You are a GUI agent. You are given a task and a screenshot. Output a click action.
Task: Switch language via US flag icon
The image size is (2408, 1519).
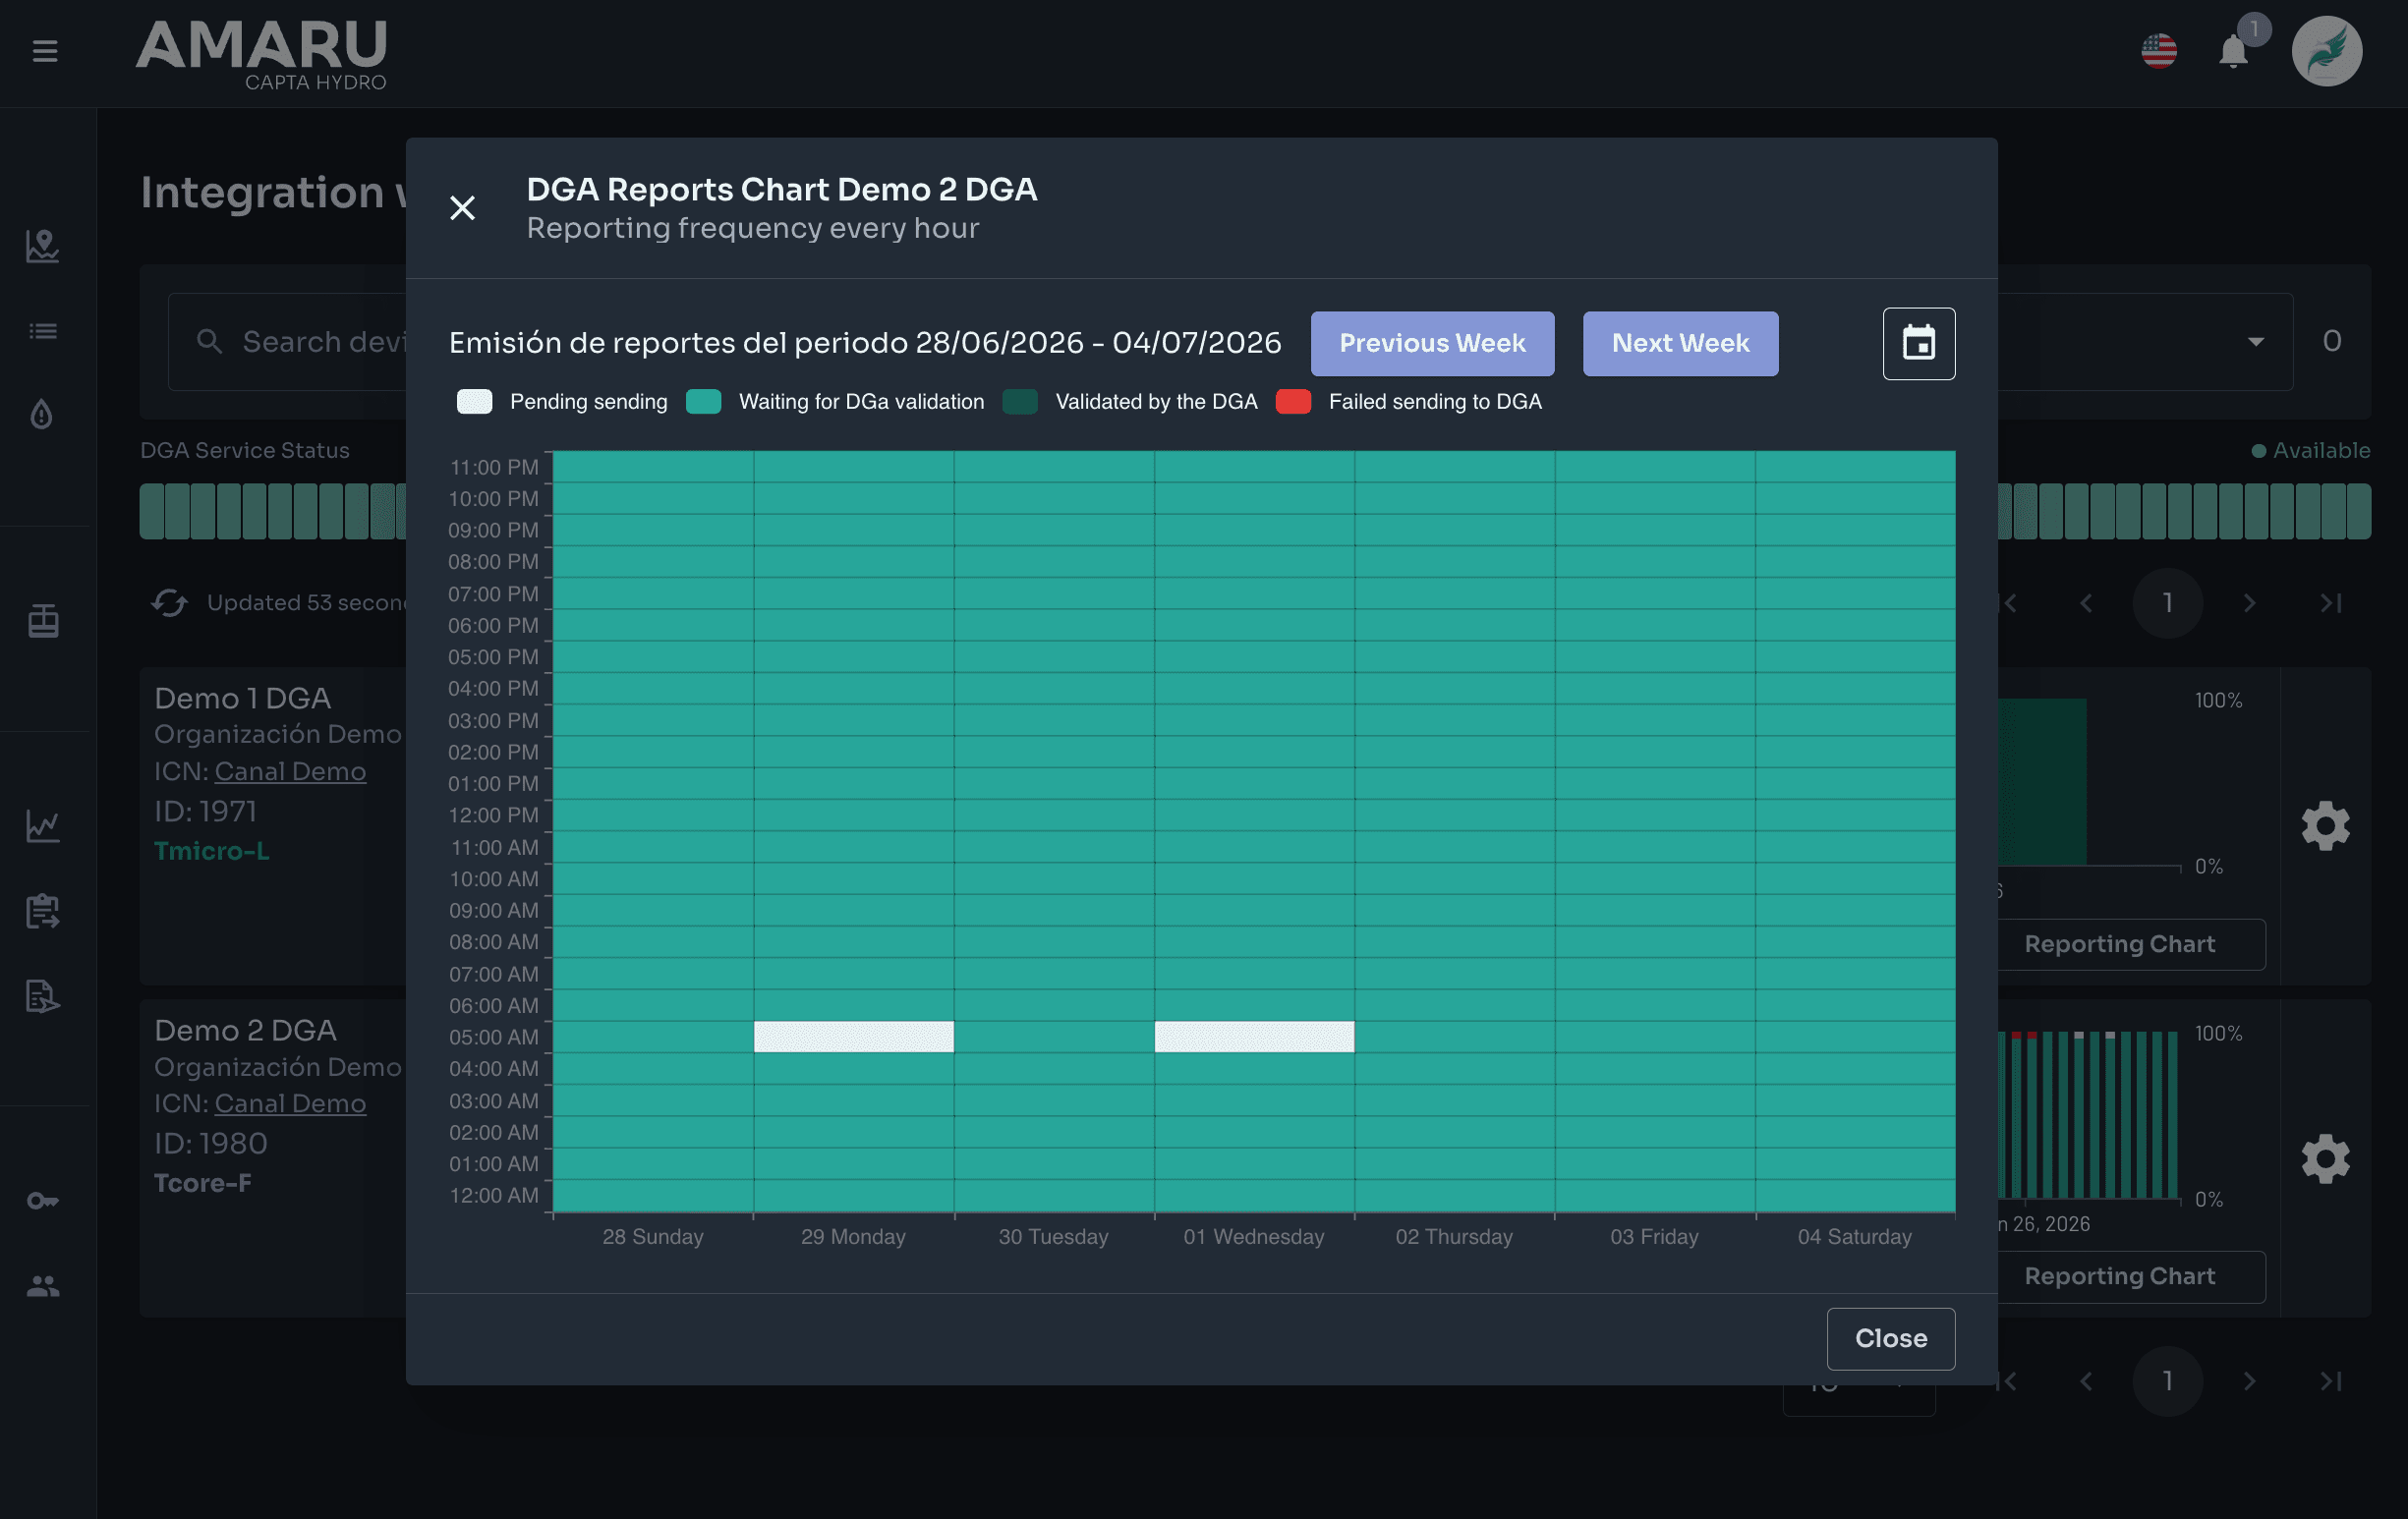[2159, 51]
